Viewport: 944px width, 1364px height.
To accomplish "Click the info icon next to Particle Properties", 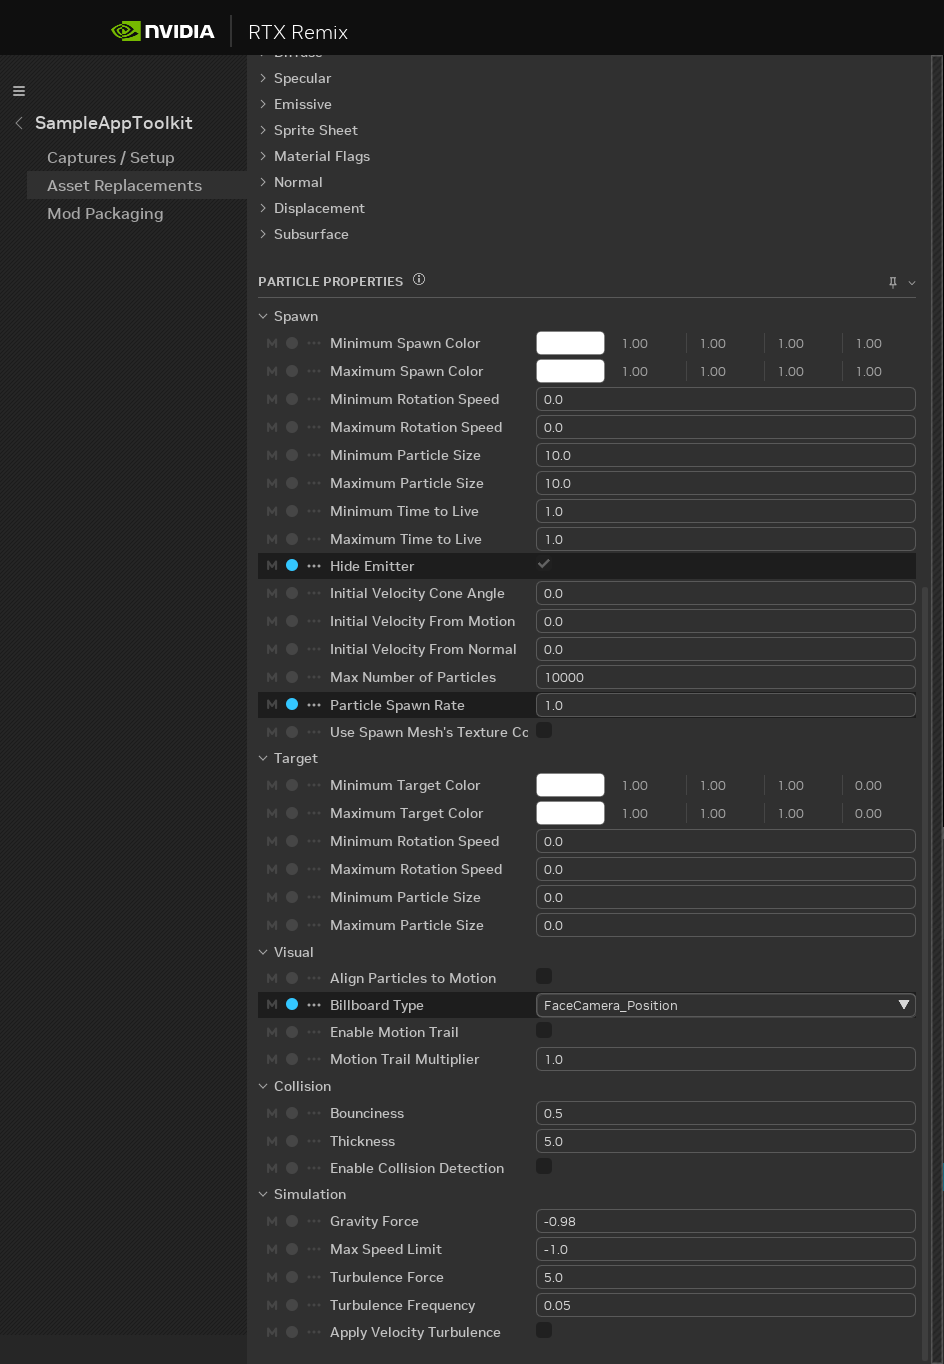I will click(419, 280).
